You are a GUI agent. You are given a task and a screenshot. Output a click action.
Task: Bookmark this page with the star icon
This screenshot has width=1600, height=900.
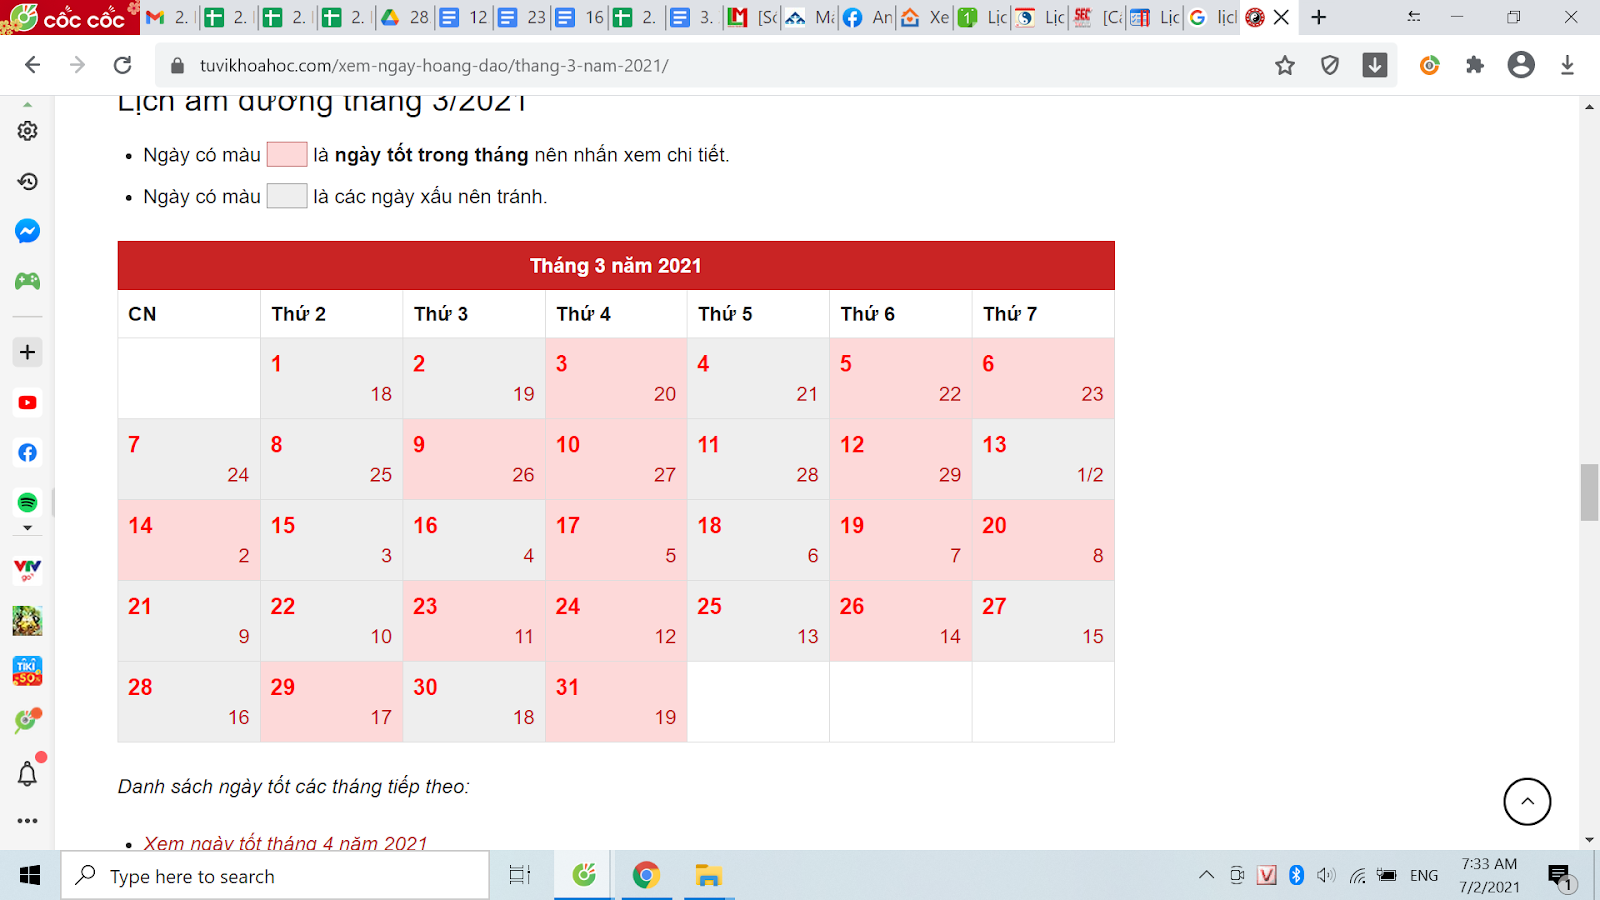pos(1285,66)
